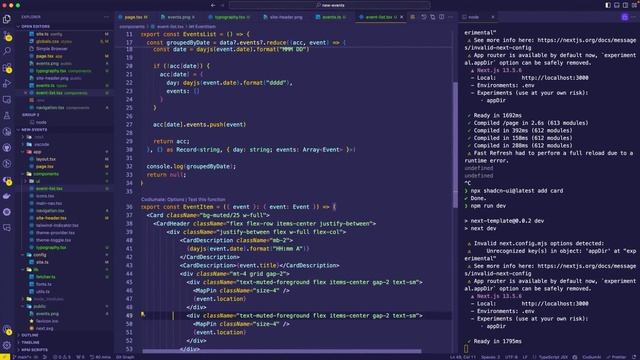Open the Testing flask icon
This screenshot has height=360, width=640.
coord(7,116)
